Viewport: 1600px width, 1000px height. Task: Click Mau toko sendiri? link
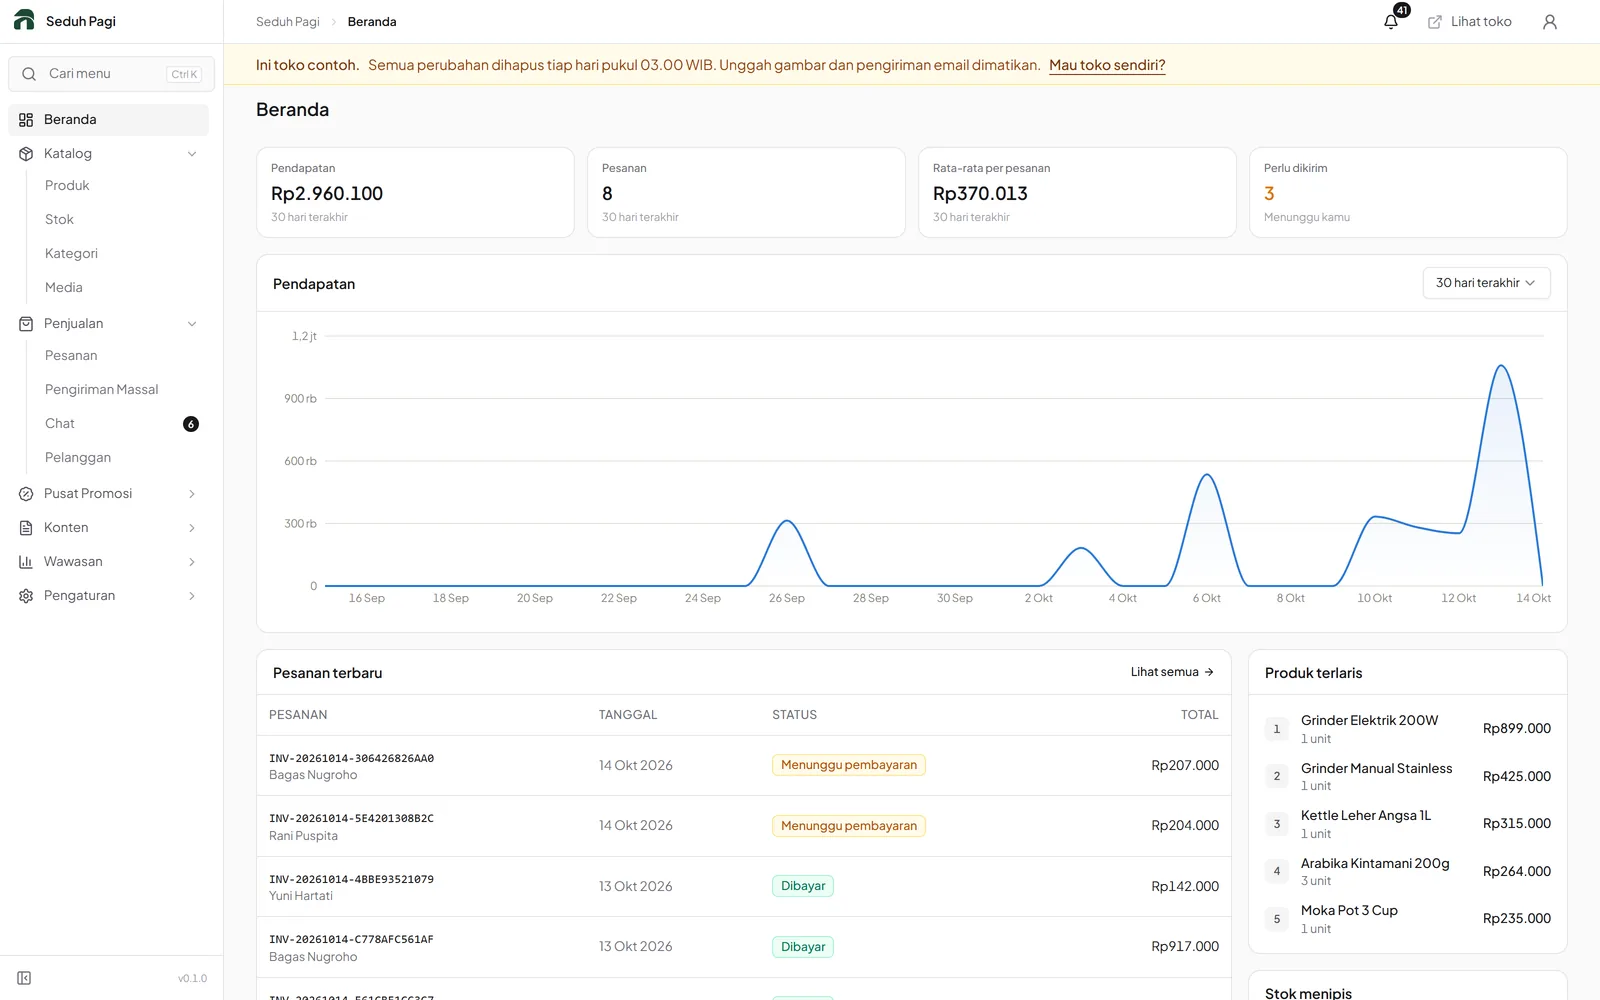pos(1107,65)
